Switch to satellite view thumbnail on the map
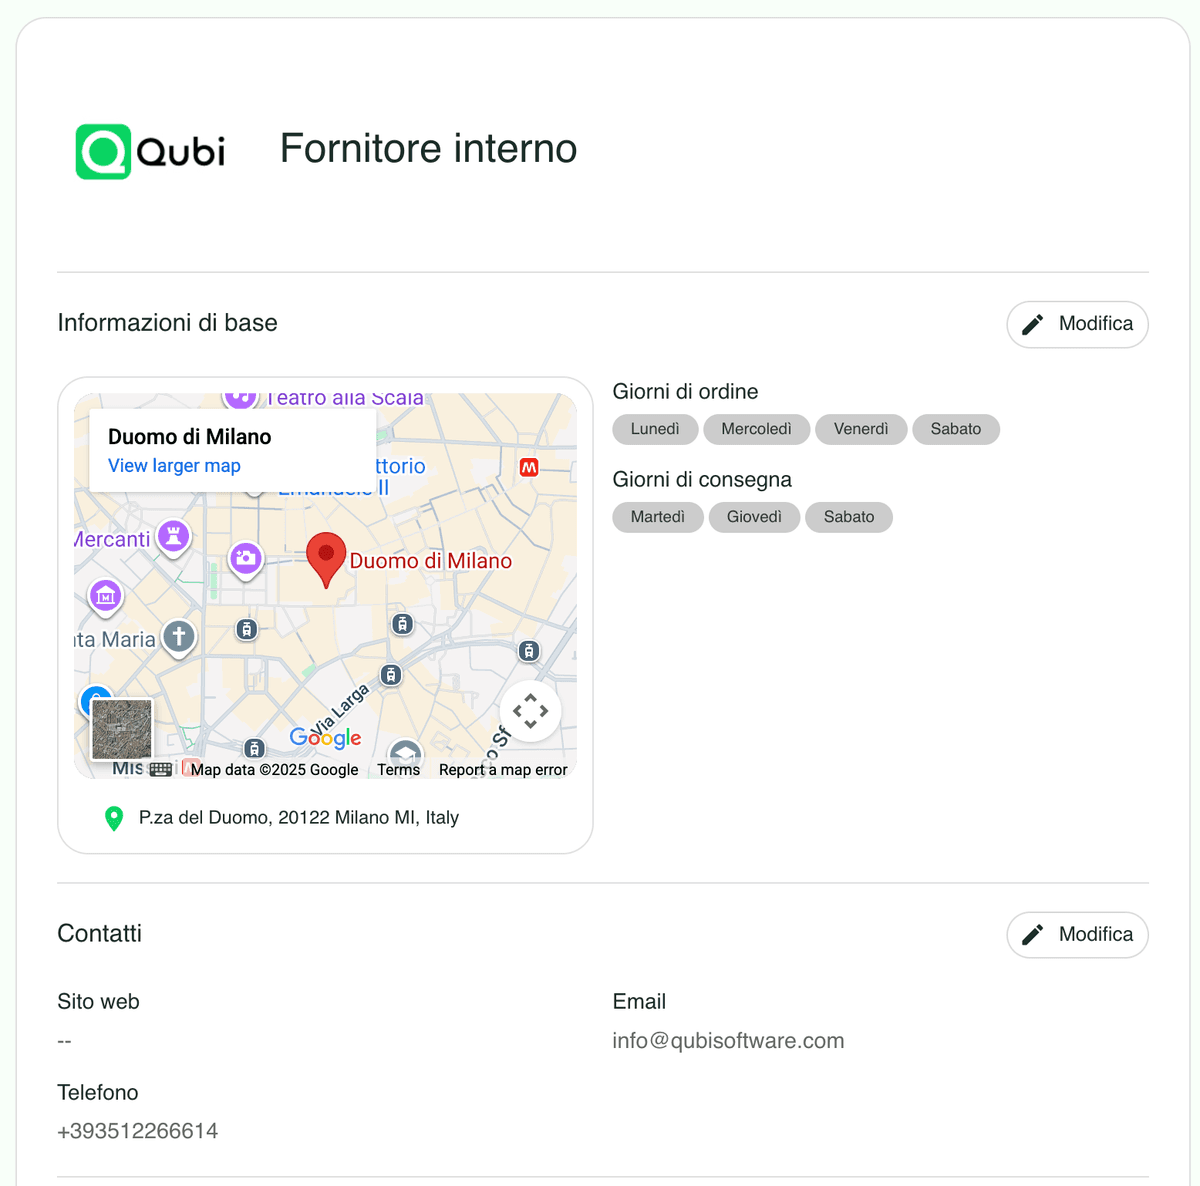Viewport: 1200px width, 1186px height. (121, 729)
